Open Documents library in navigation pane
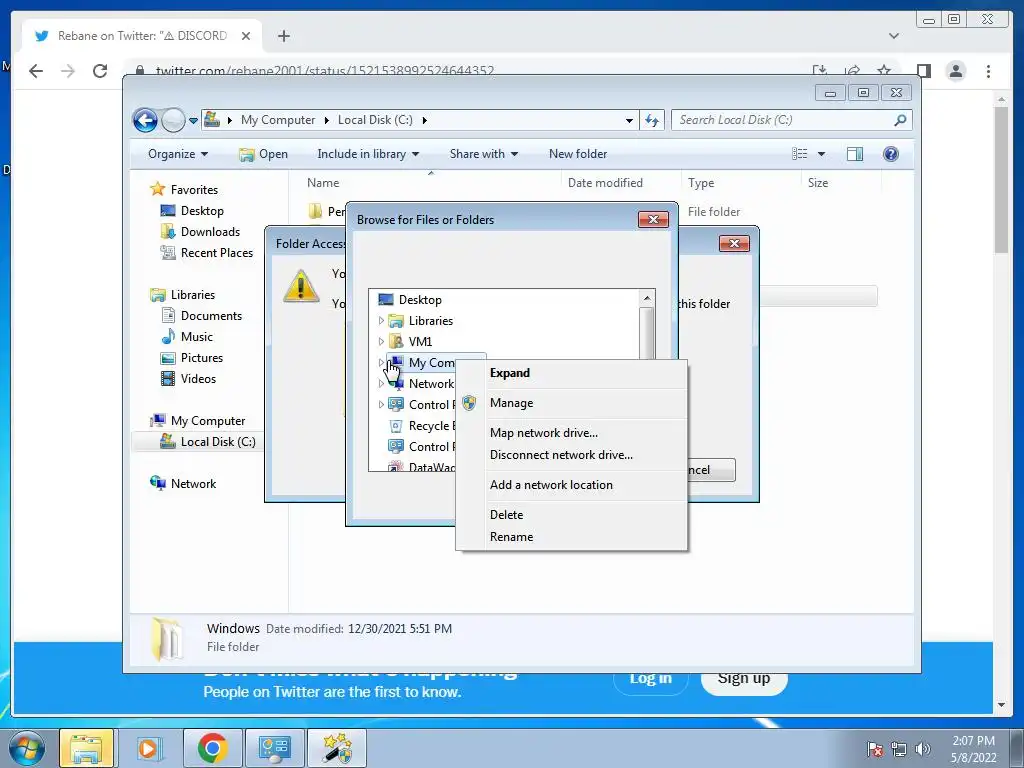This screenshot has height=768, width=1024. tap(211, 316)
